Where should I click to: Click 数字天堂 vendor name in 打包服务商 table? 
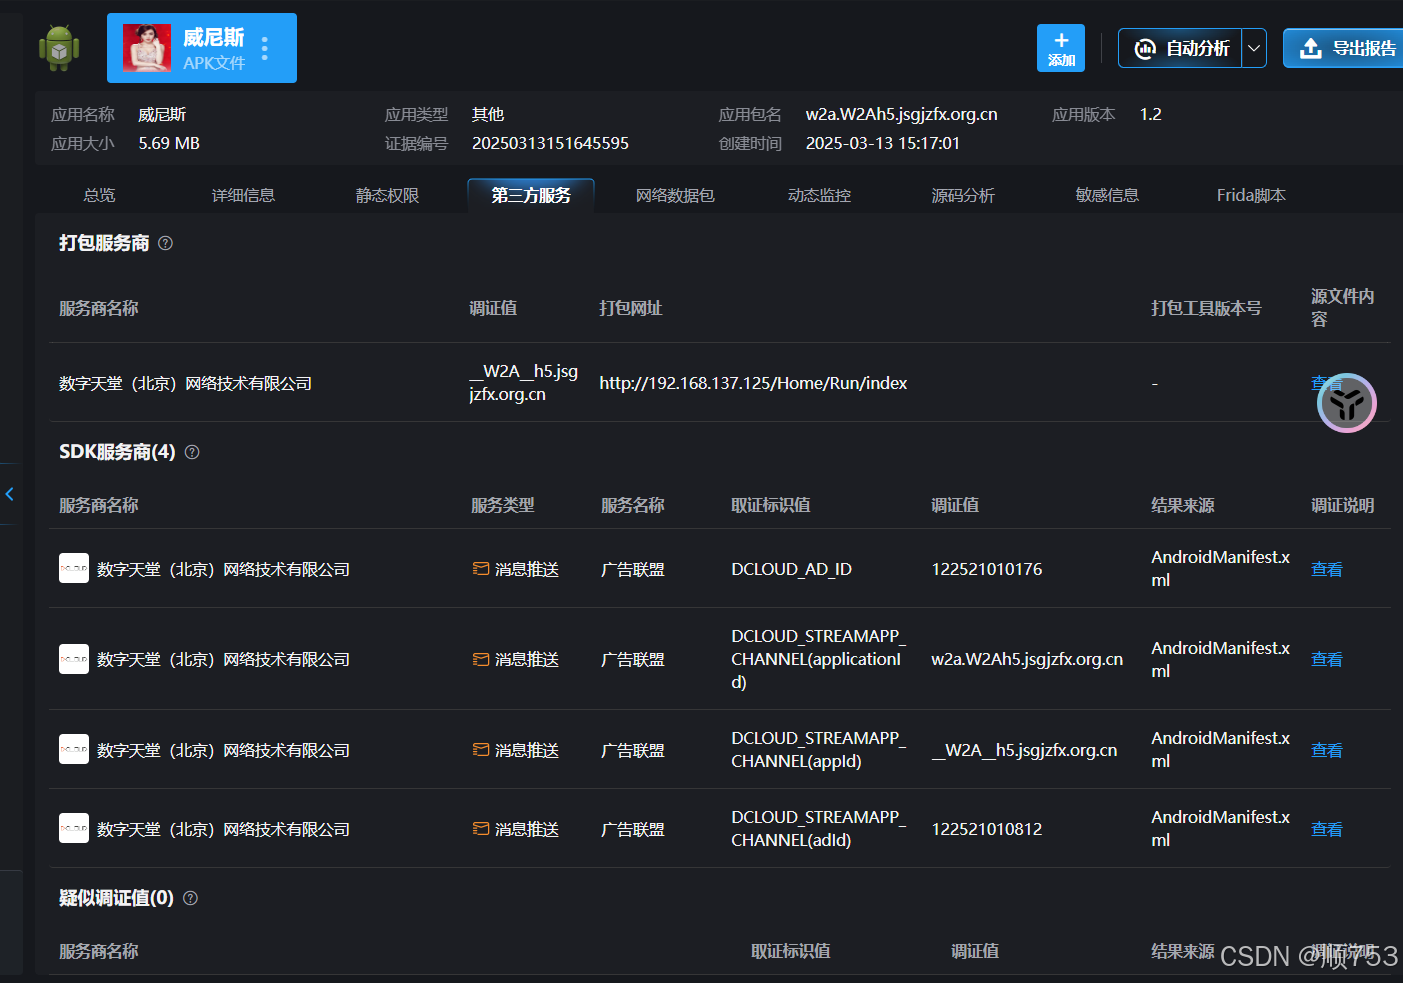point(185,383)
